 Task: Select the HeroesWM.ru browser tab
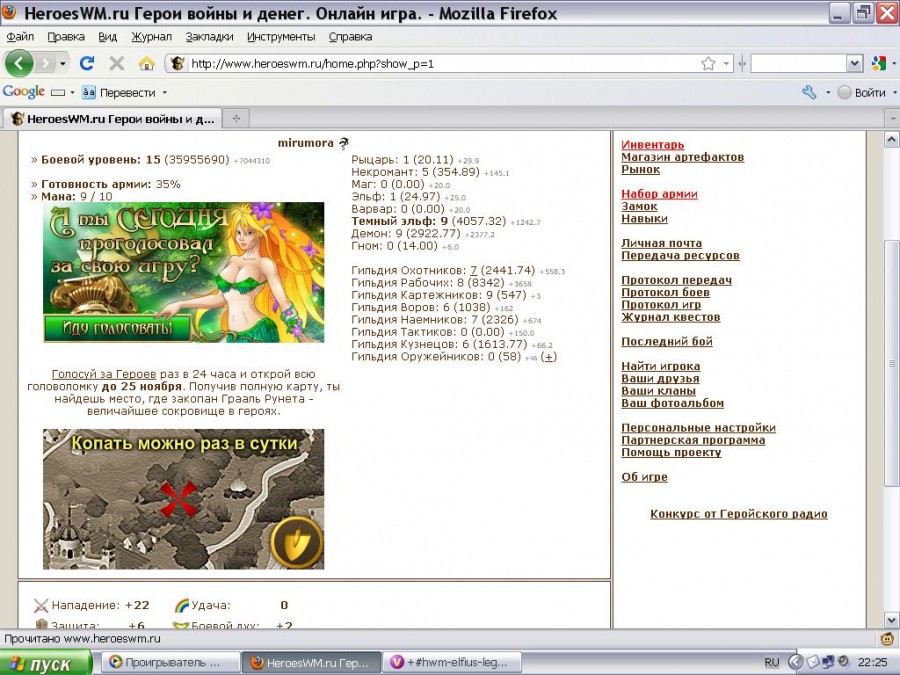112,119
